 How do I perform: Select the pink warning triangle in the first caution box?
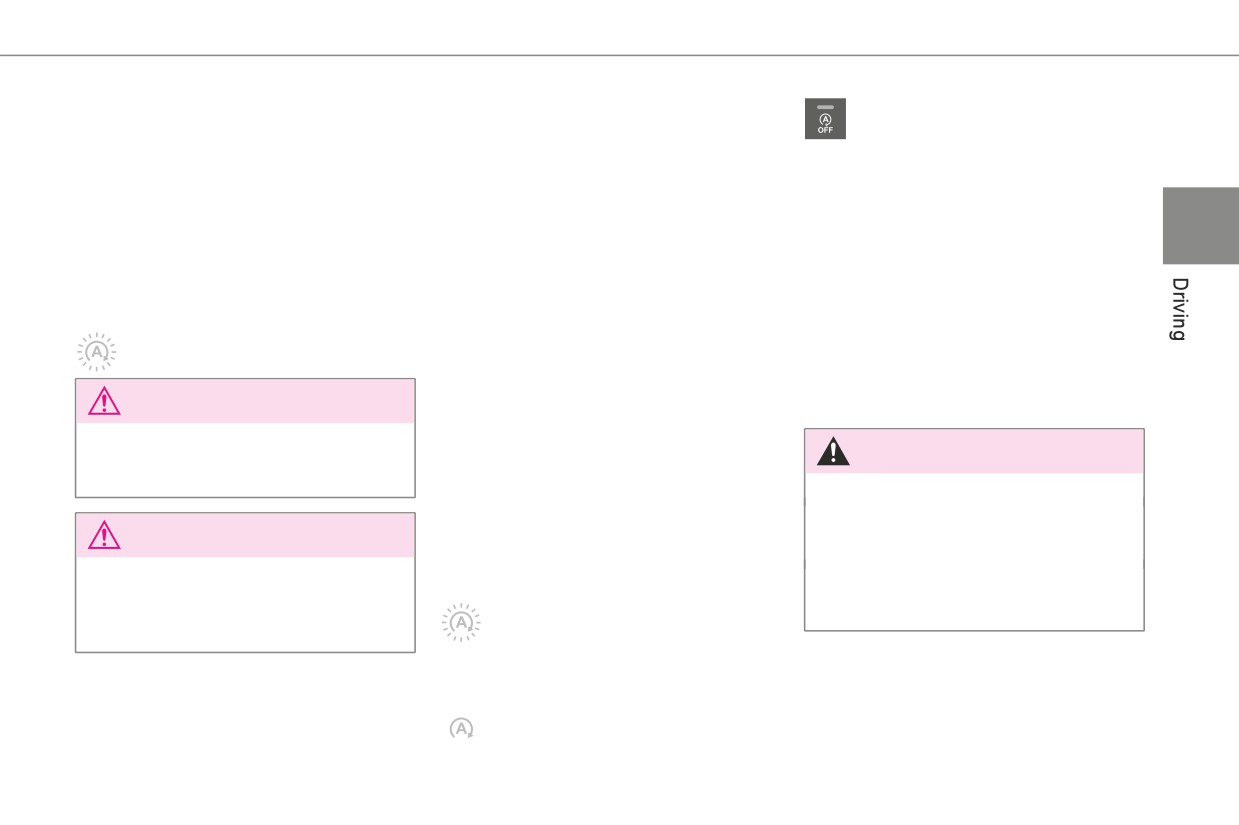104,402
